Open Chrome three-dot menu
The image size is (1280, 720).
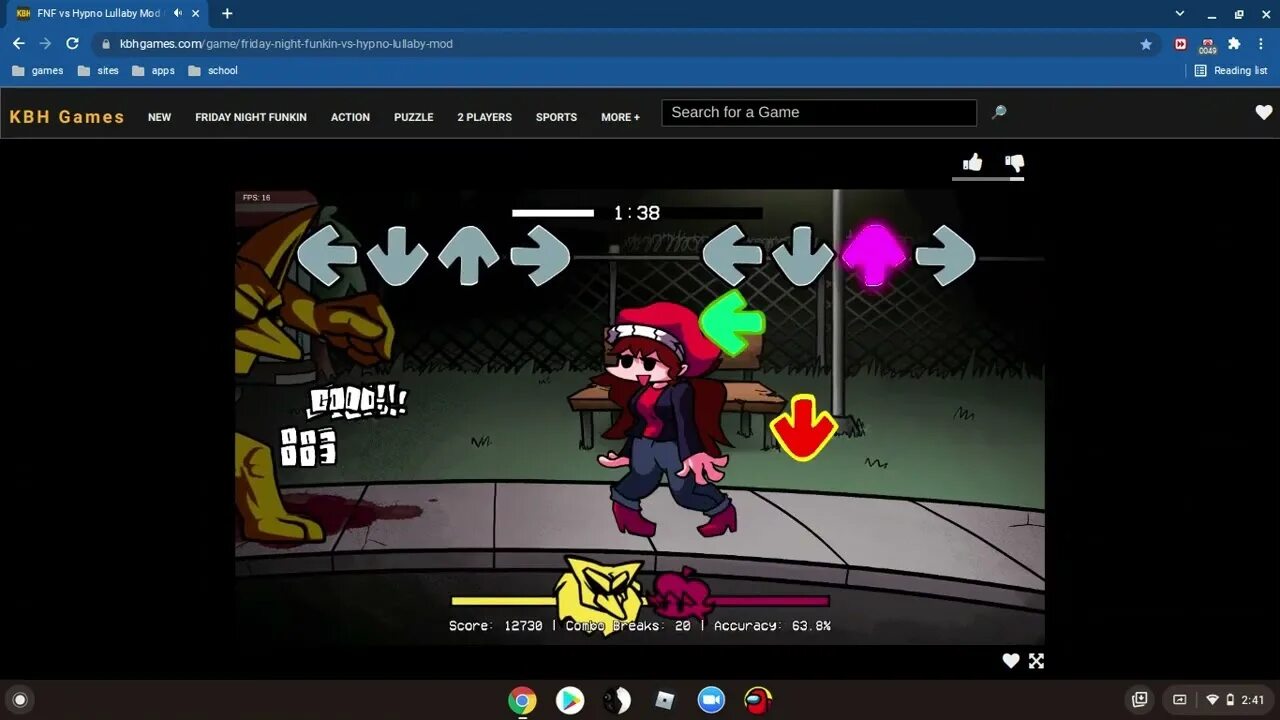[x=1262, y=44]
